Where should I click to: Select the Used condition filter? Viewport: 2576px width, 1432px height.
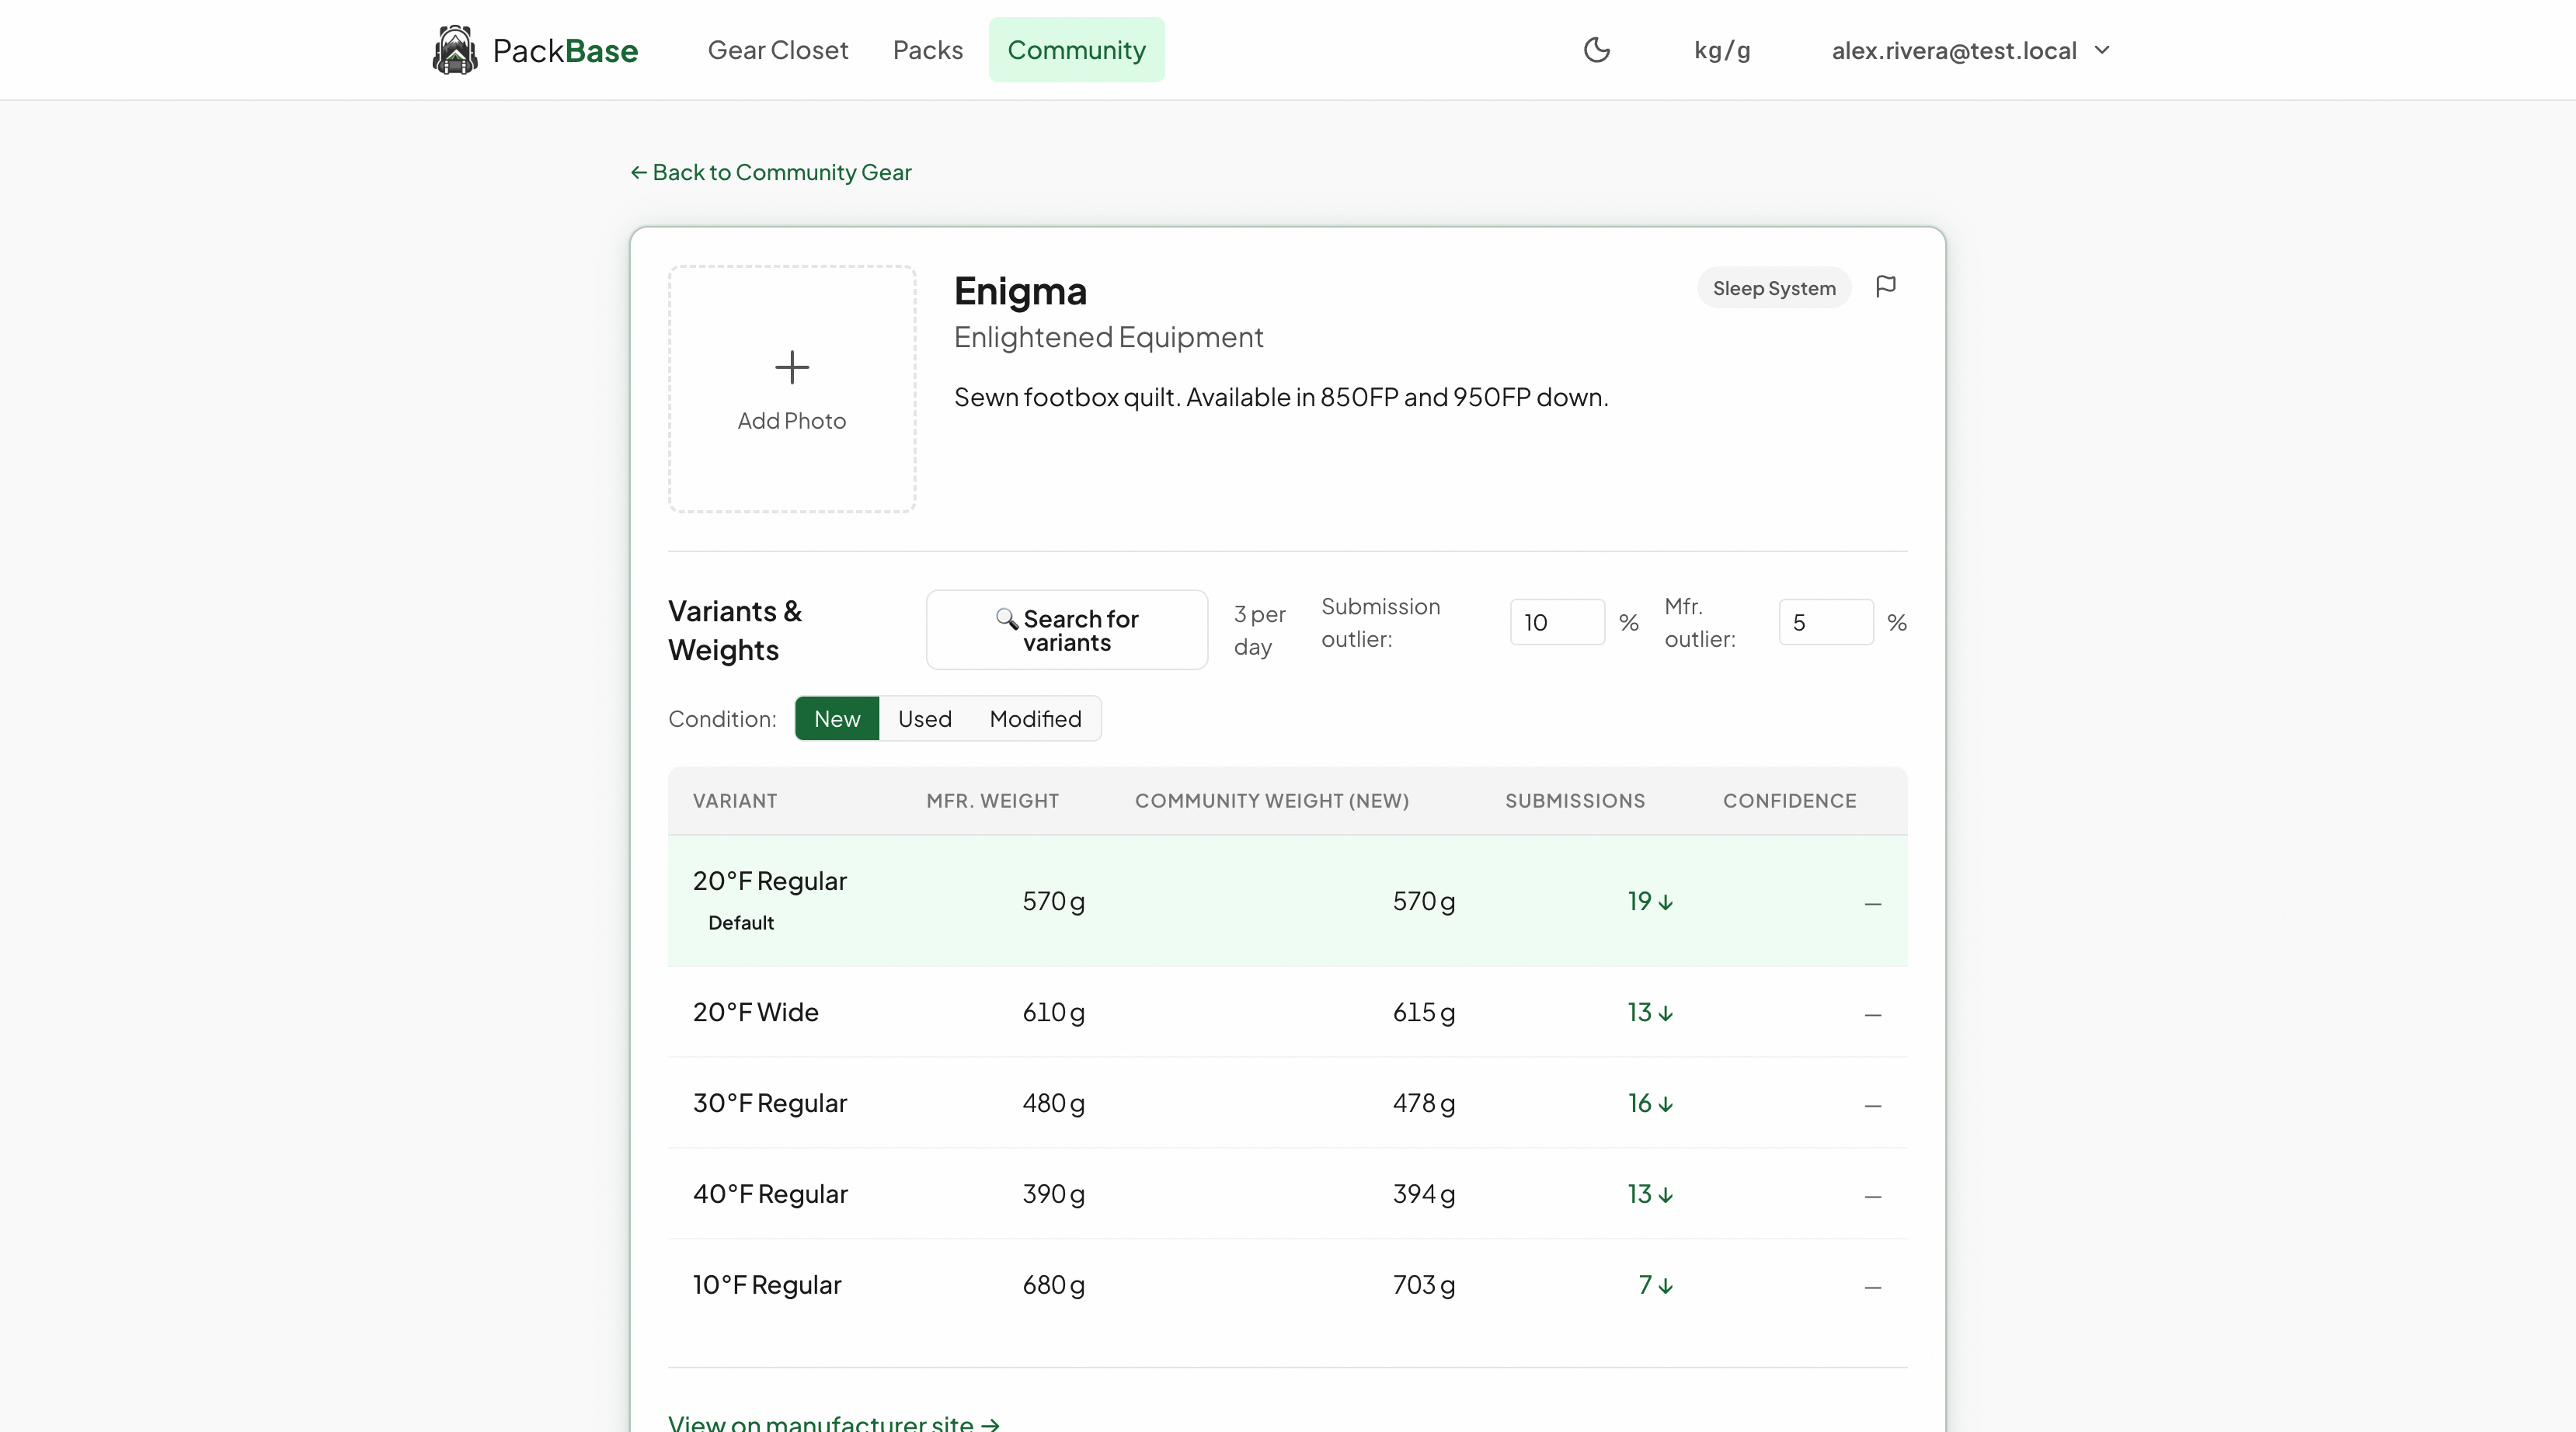point(925,719)
